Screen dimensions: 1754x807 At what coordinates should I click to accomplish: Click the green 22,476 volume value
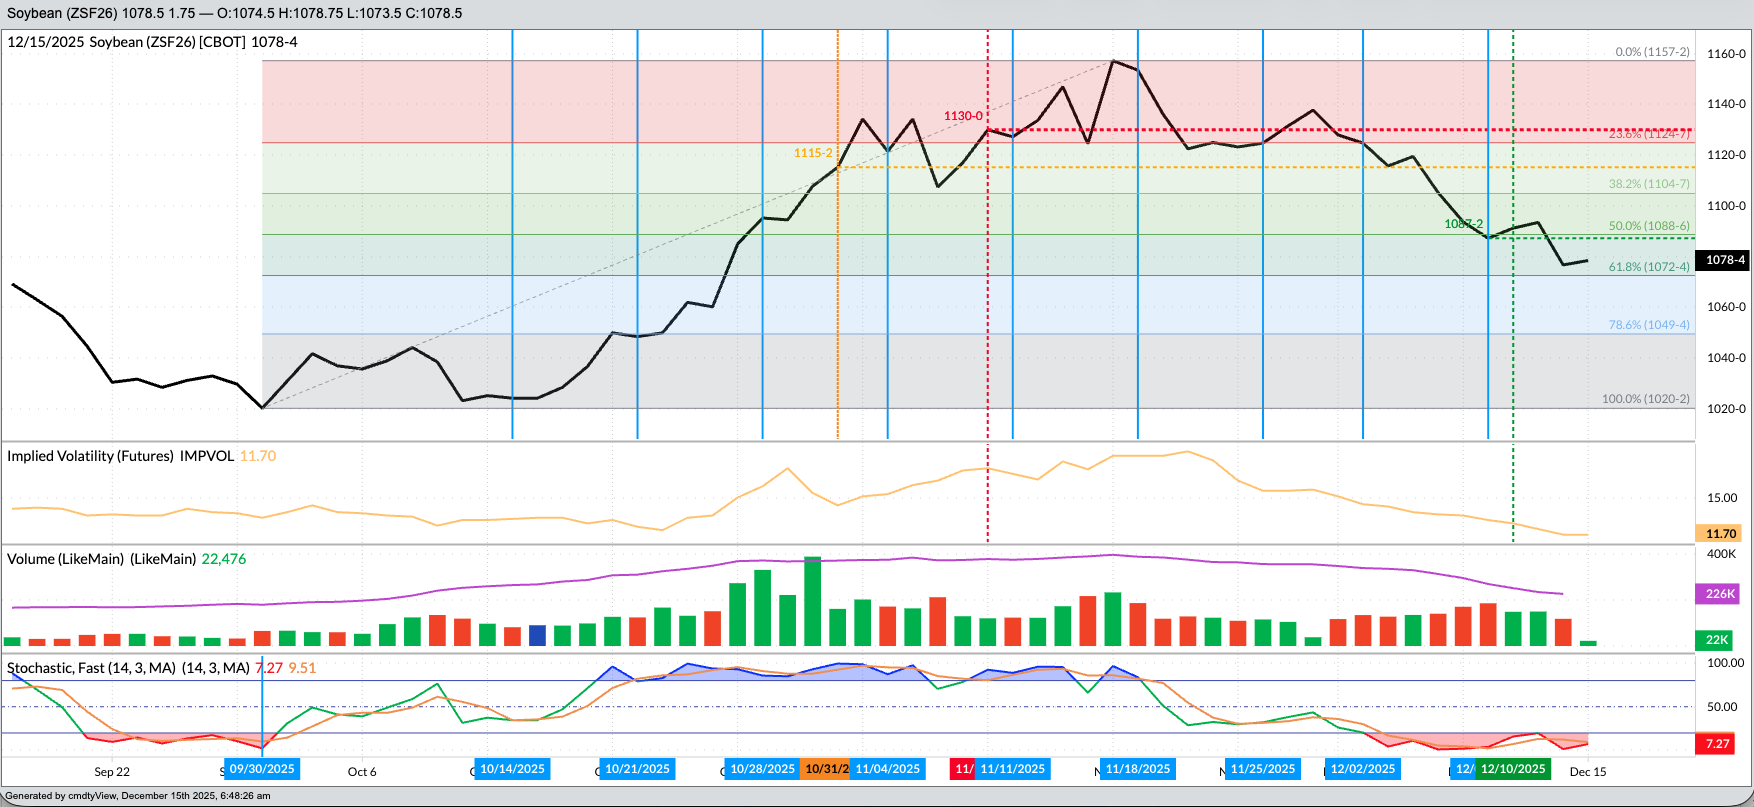(x=224, y=559)
